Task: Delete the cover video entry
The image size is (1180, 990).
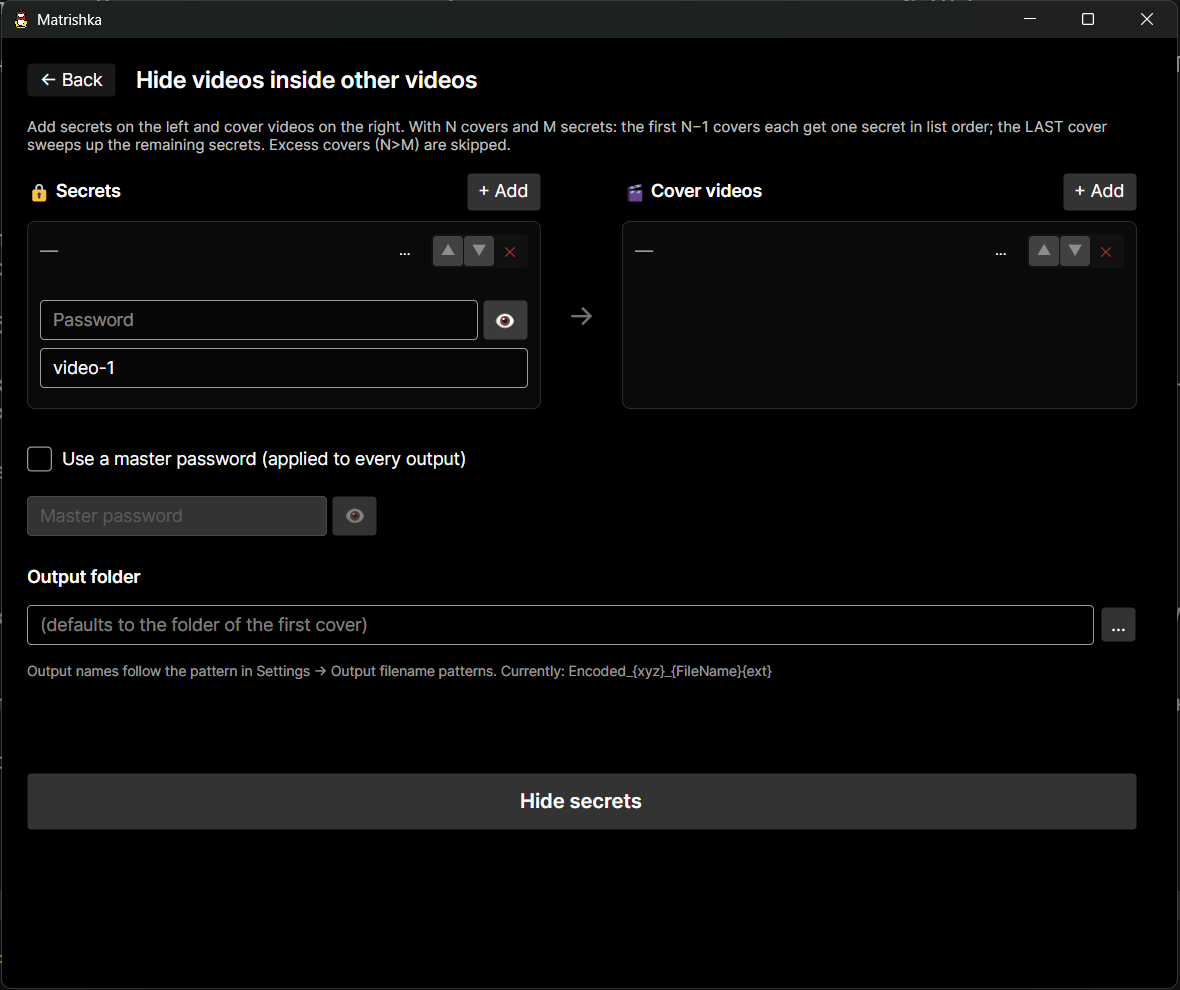Action: 1106,252
